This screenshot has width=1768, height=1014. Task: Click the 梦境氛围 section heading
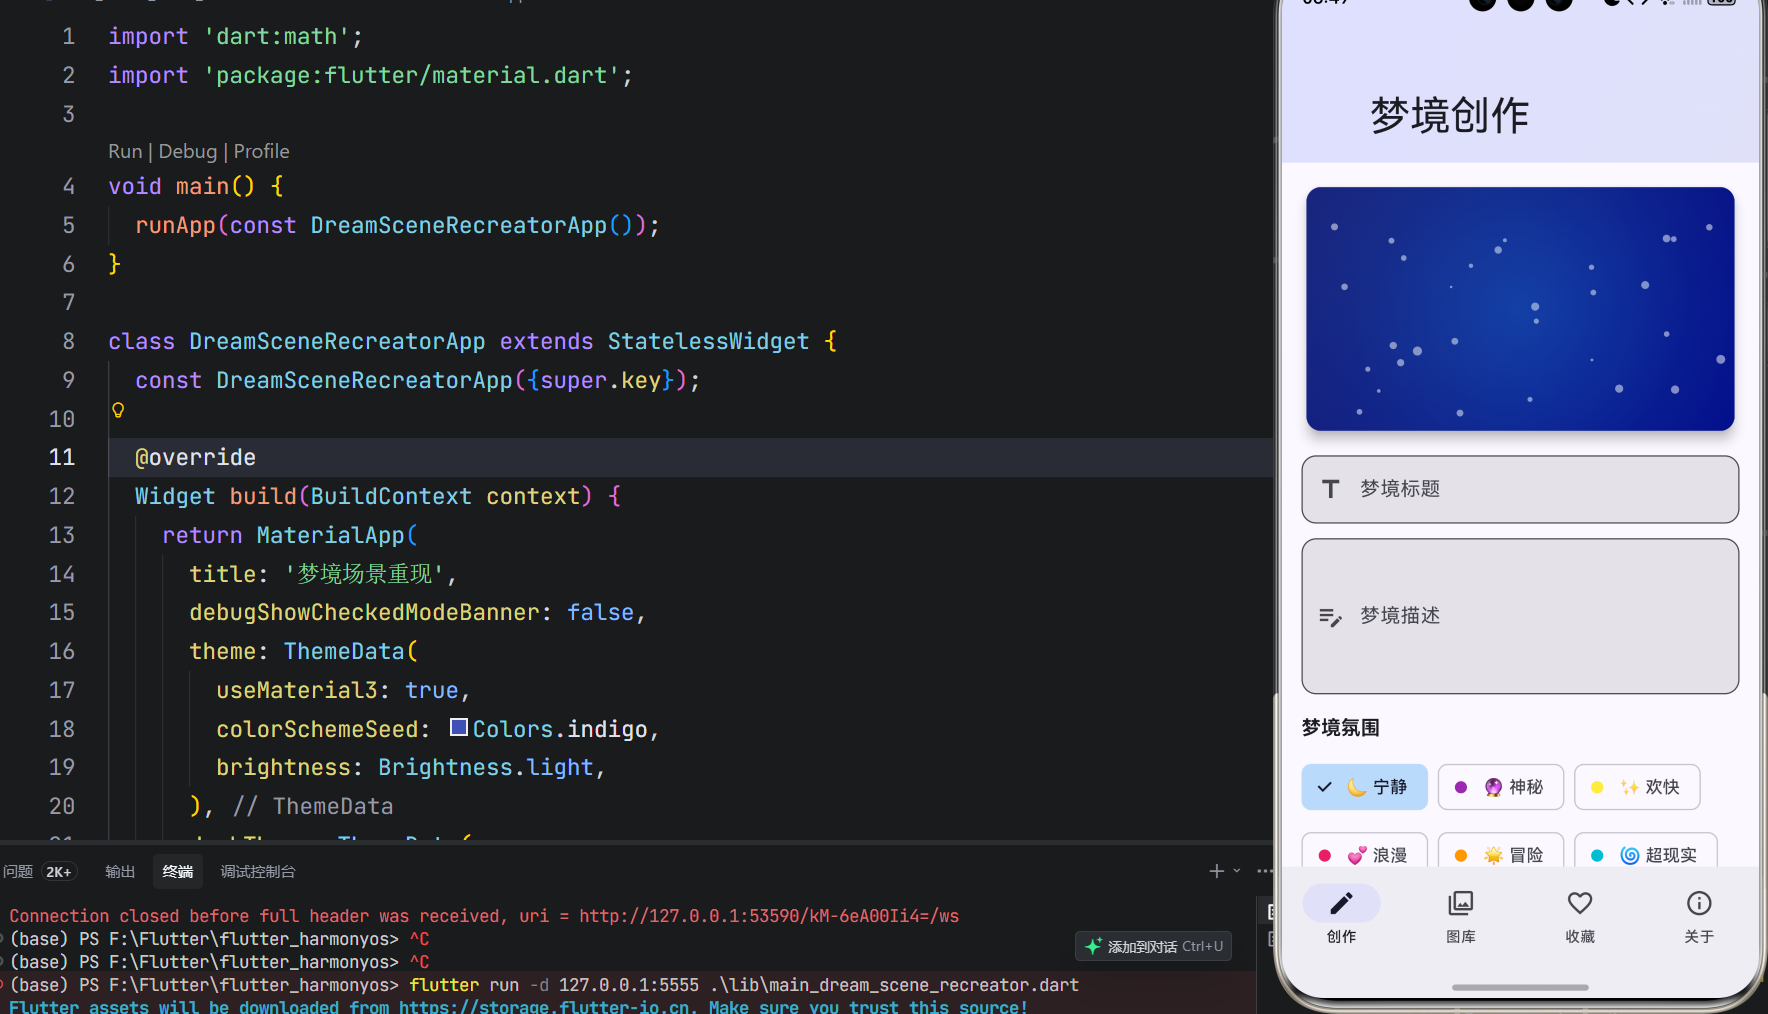click(1340, 728)
